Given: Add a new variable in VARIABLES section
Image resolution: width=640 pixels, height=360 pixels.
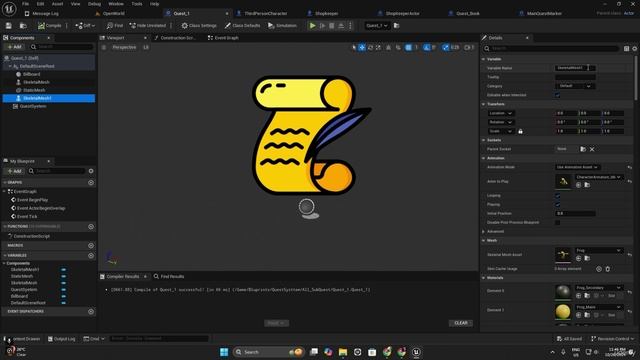Looking at the screenshot, I should click(91, 256).
